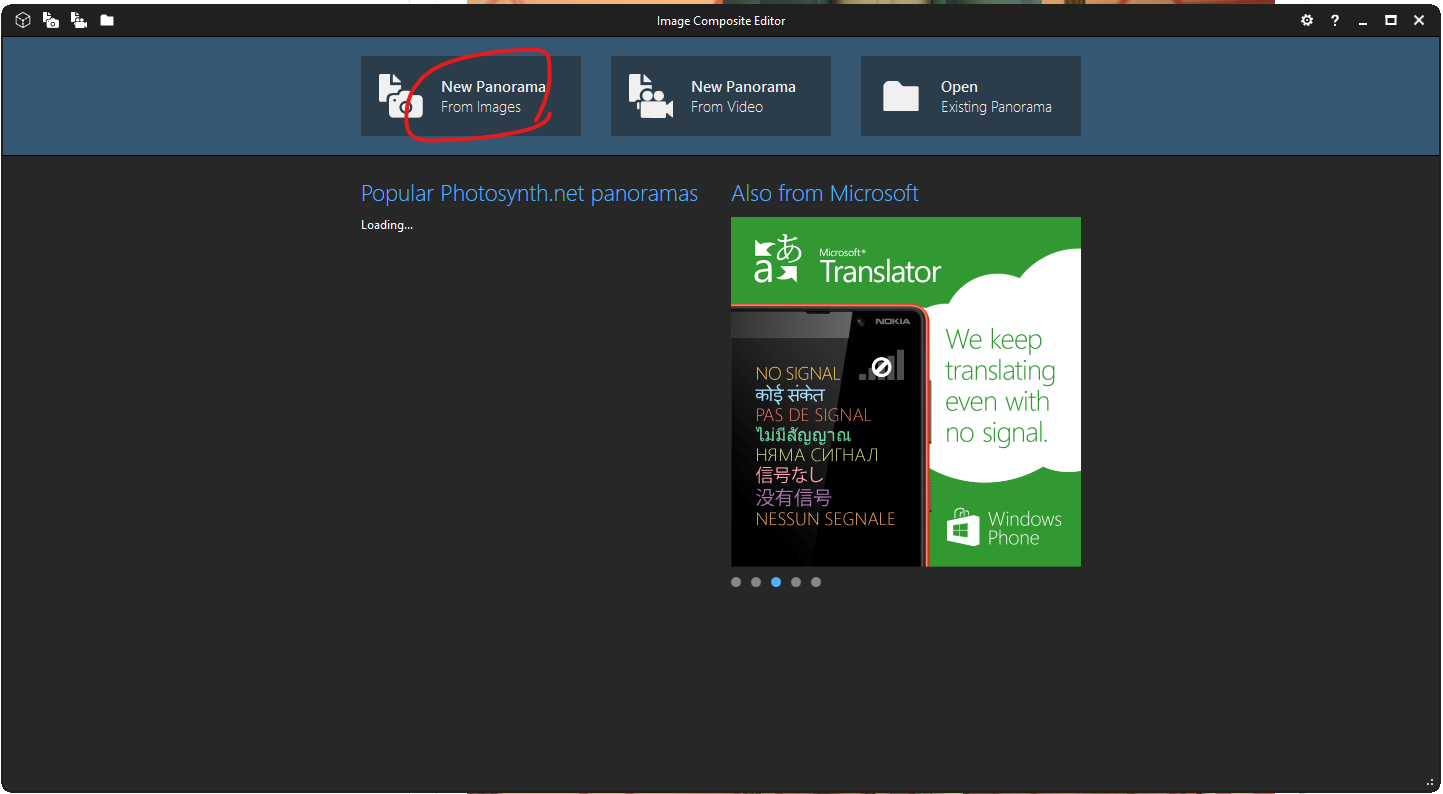Select the first carousel dot under banner
The width and height of the screenshot is (1443, 794).
[736, 582]
